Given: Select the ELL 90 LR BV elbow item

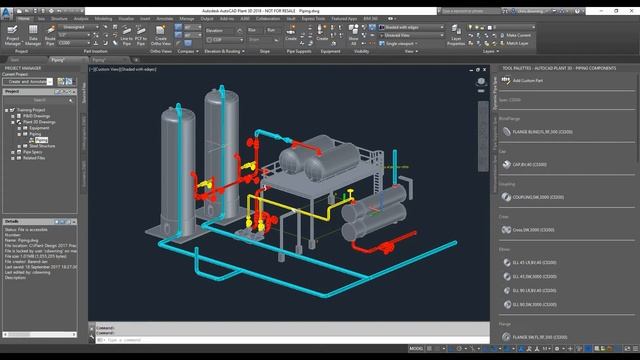Looking at the screenshot, I should pyautogui.click(x=530, y=290).
